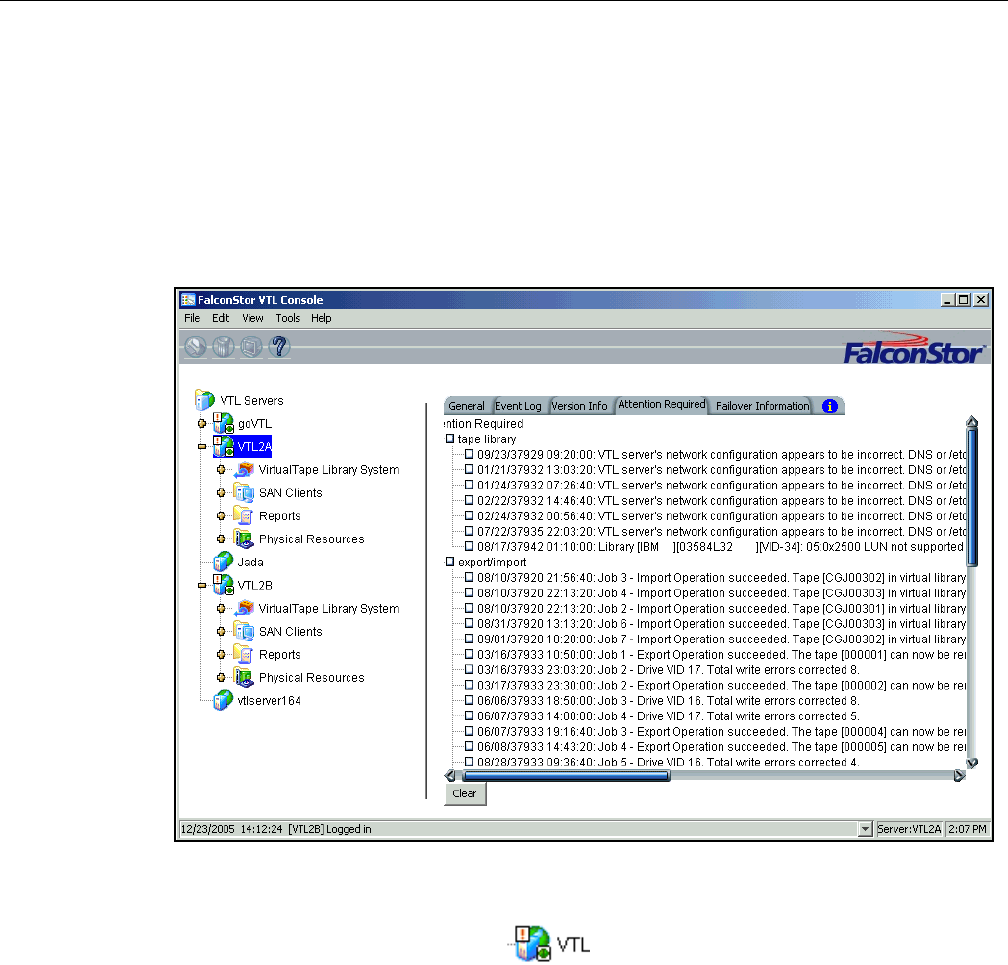Check the tape library group checkbox

click(450, 438)
